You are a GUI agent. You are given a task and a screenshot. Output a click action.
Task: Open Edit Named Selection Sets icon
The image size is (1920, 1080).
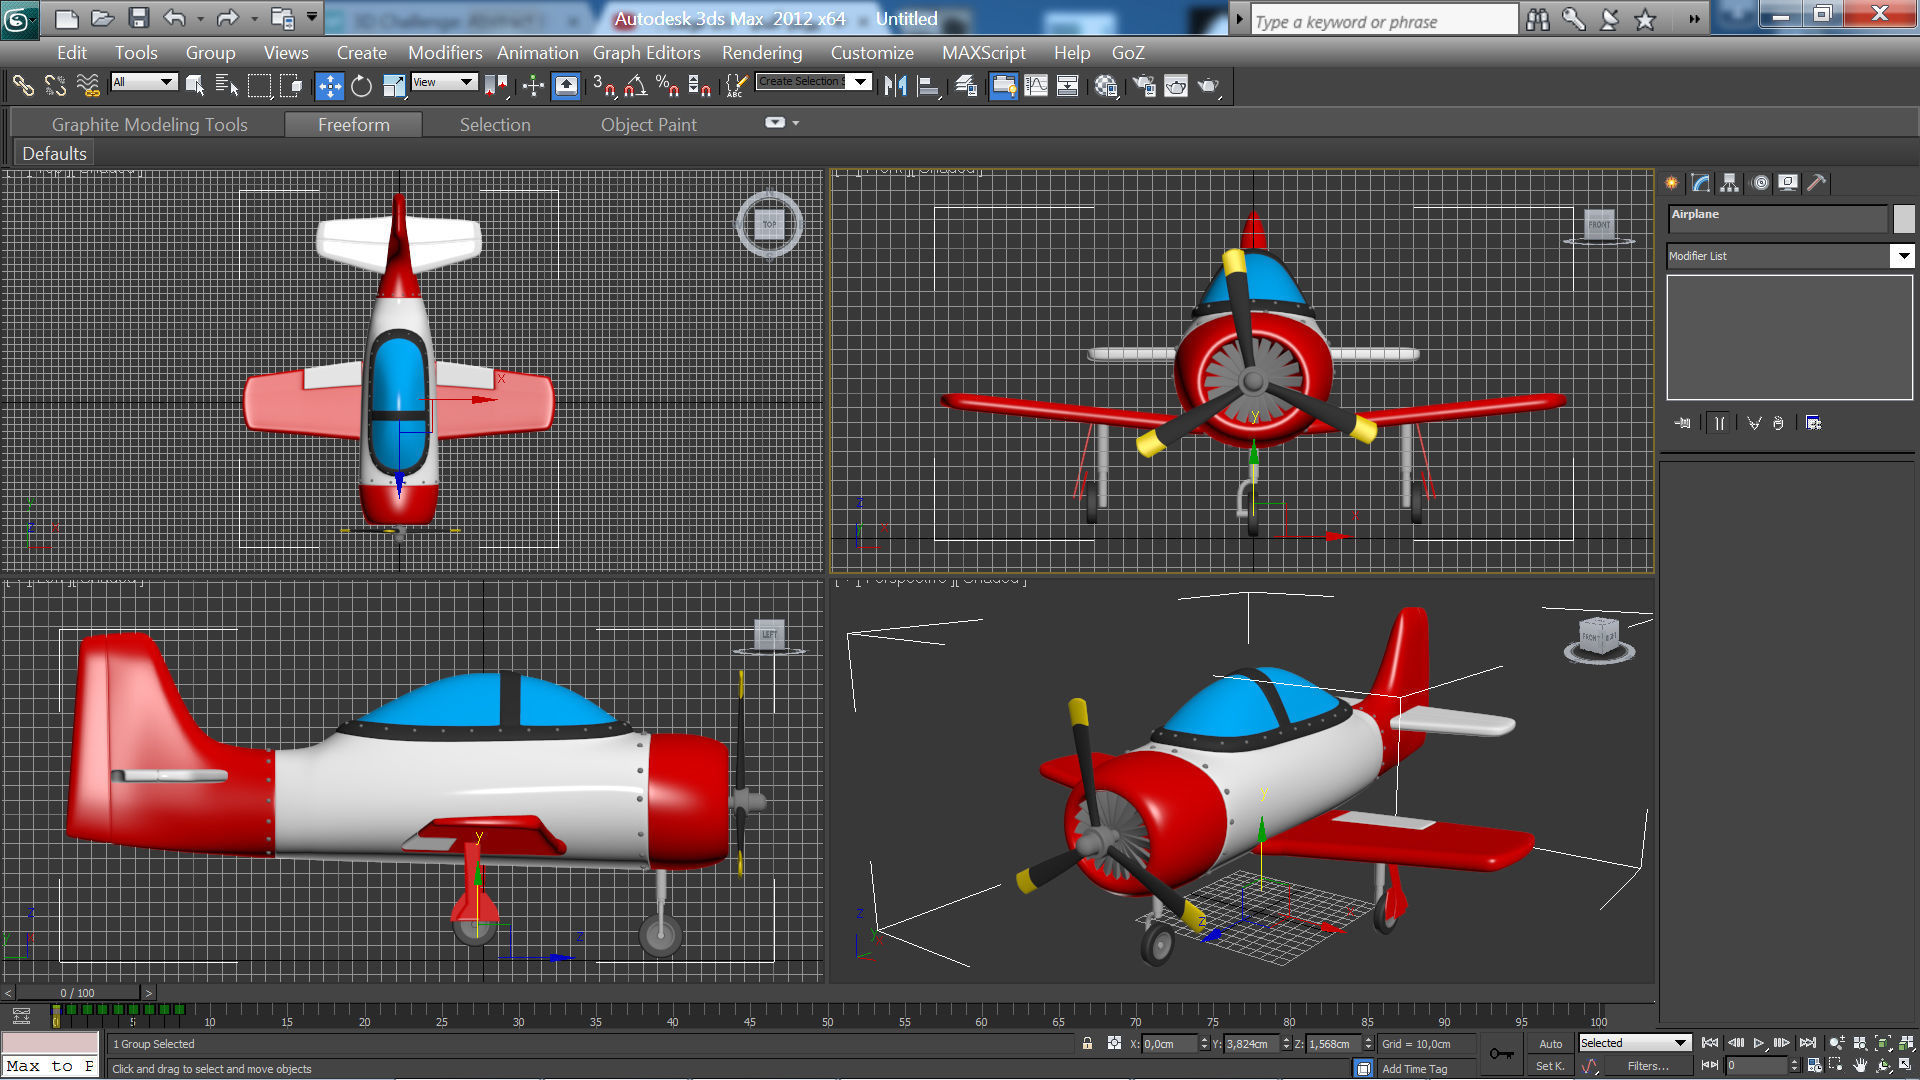click(x=736, y=86)
